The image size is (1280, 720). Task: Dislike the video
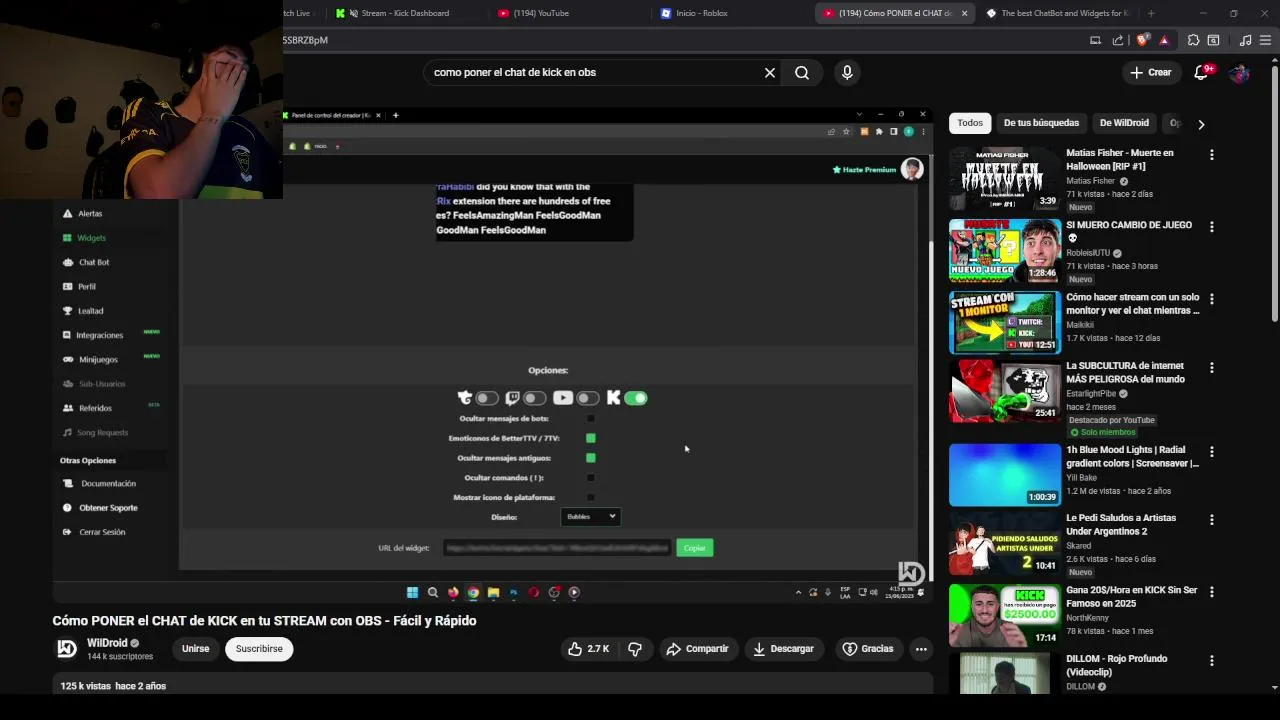(x=635, y=649)
